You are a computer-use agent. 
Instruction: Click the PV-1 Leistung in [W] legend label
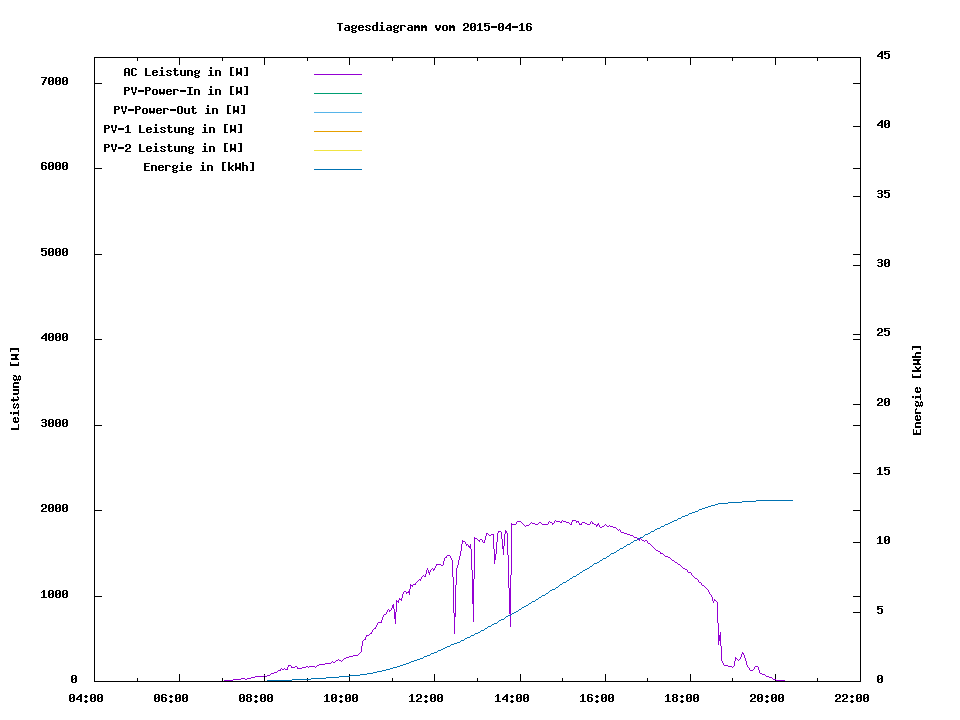point(173,129)
